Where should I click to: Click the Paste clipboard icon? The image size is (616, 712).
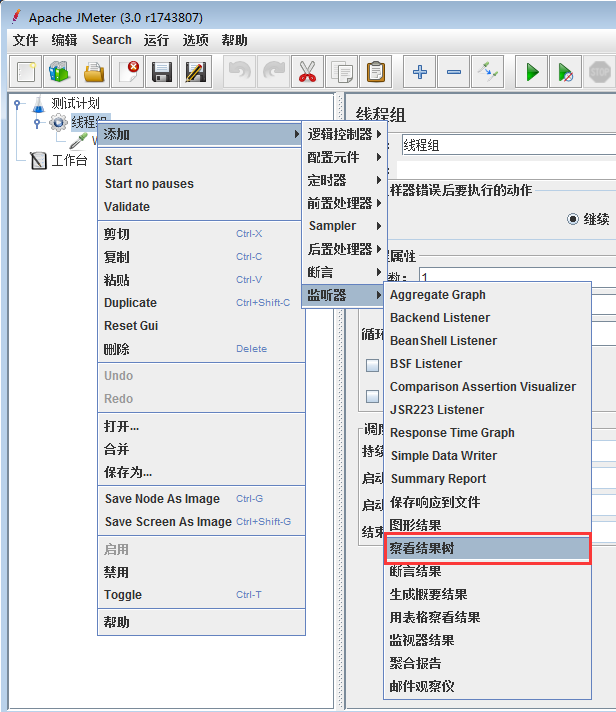tap(376, 72)
